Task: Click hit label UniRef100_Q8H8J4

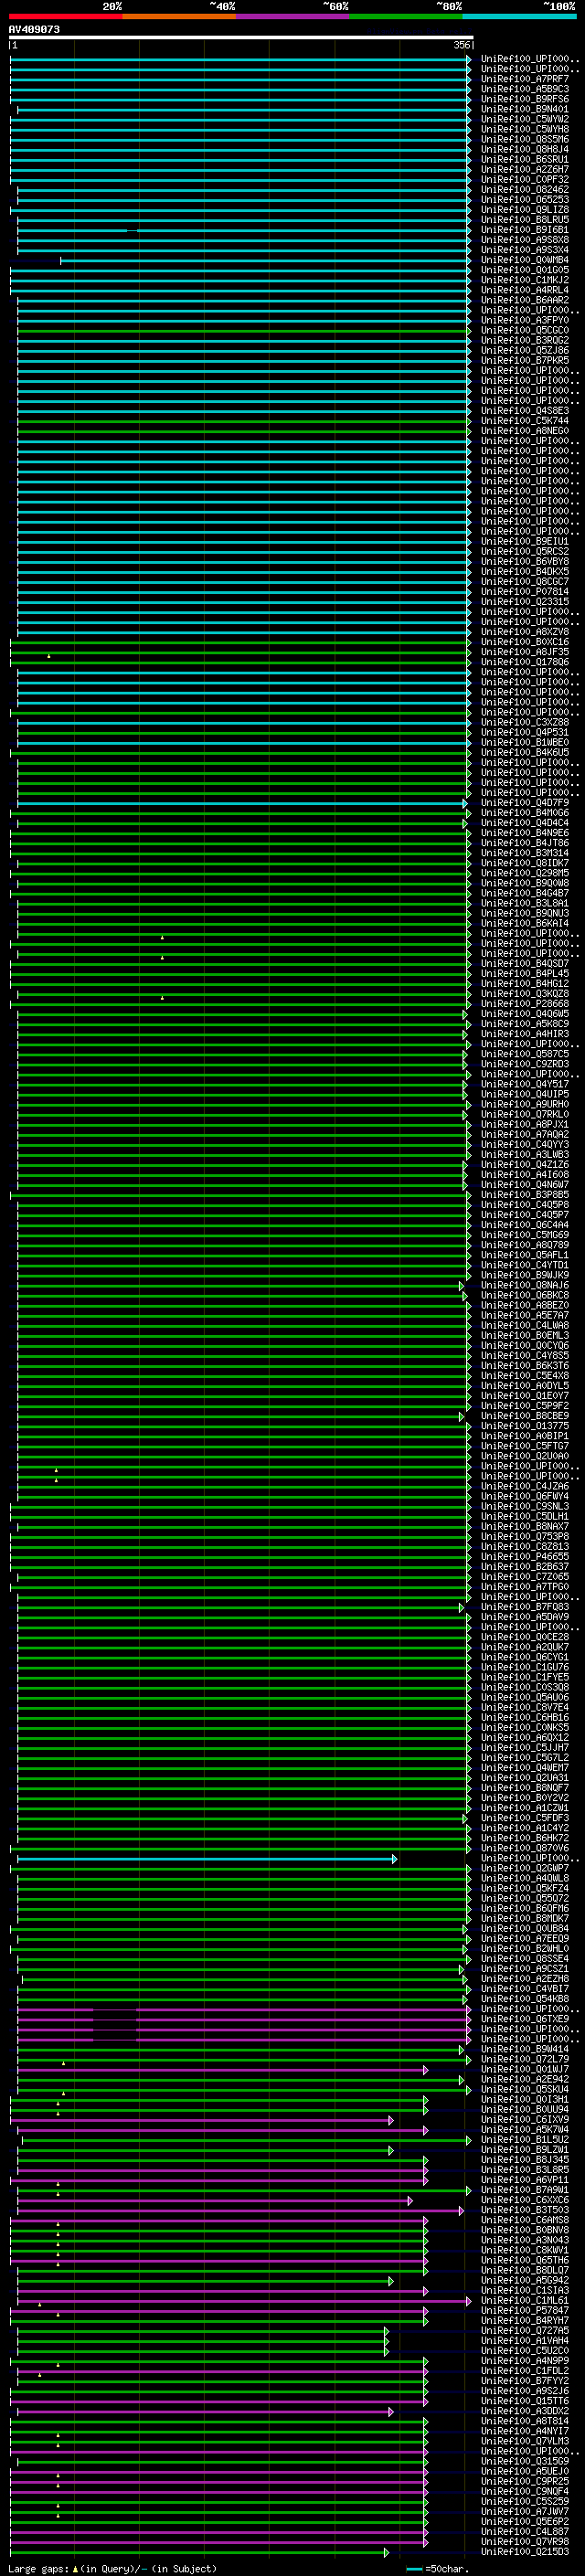Action: pos(524,149)
